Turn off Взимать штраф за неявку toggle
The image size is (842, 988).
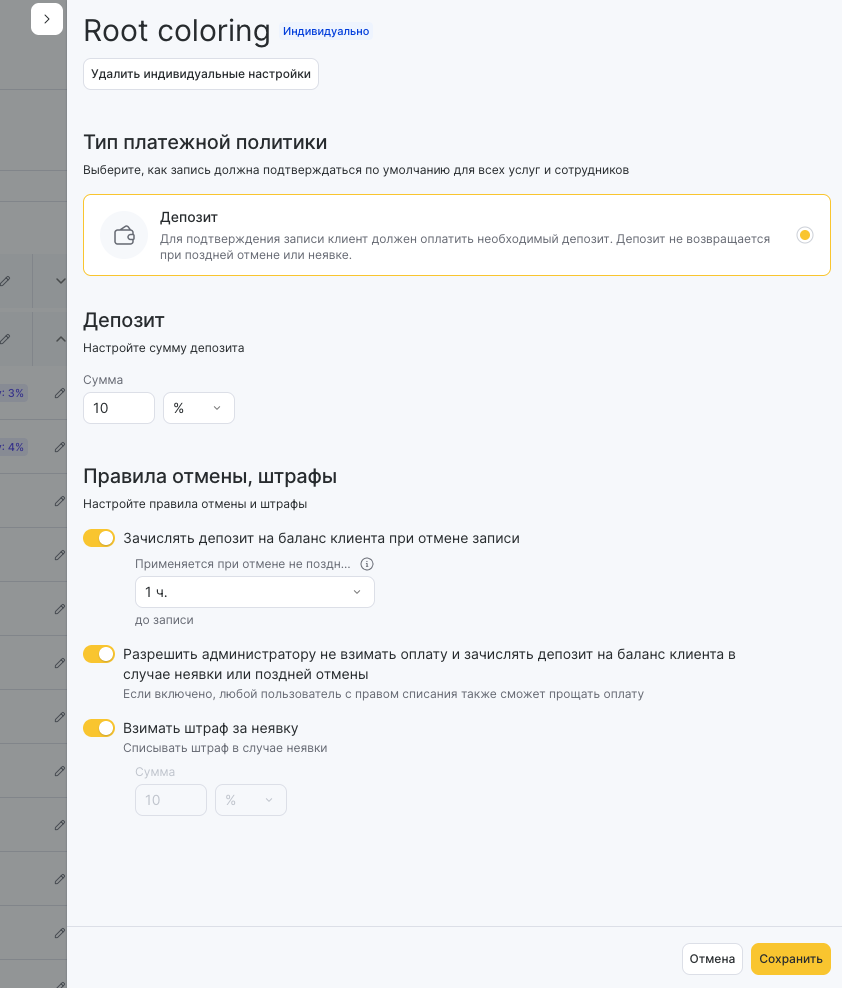(x=99, y=728)
